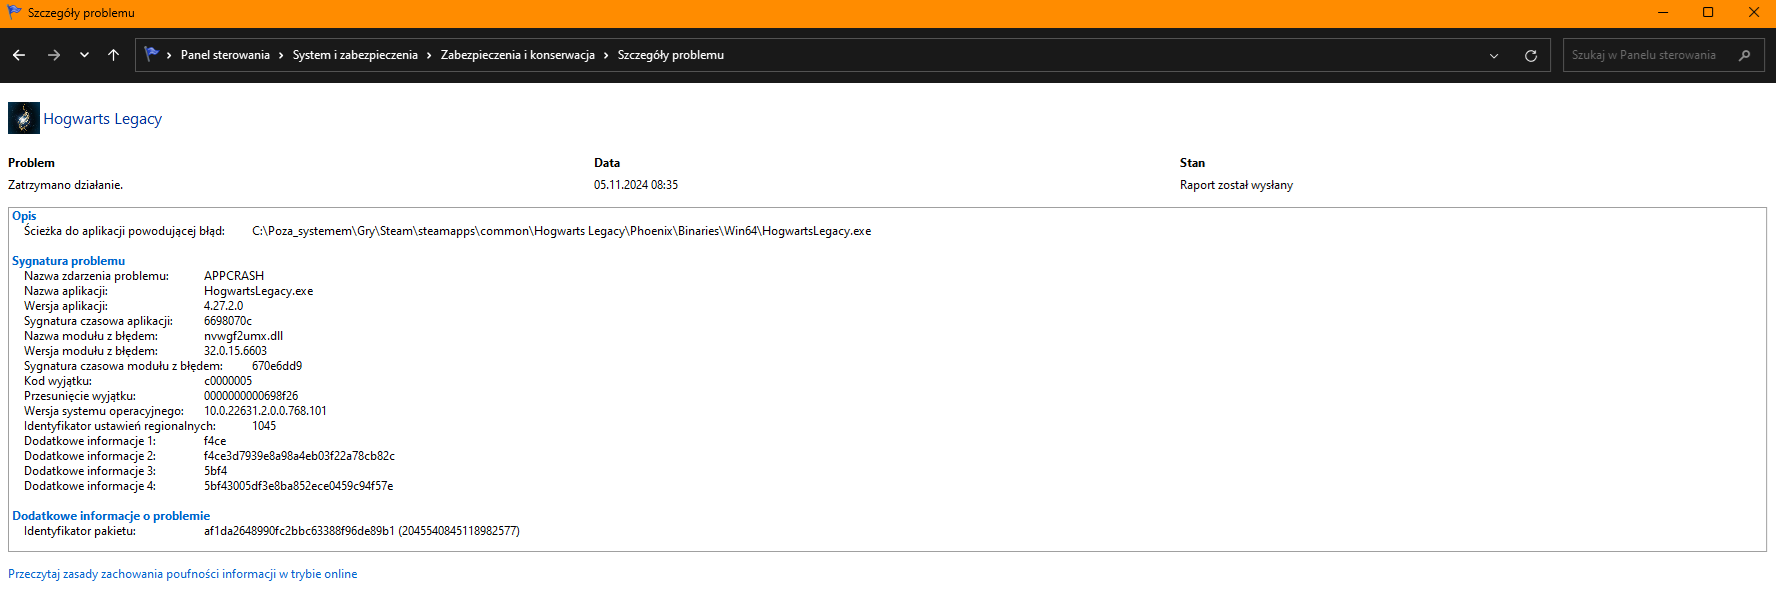Focus the Szukaj w Panelu sterowania field
This screenshot has width=1776, height=599.
pos(1665,55)
